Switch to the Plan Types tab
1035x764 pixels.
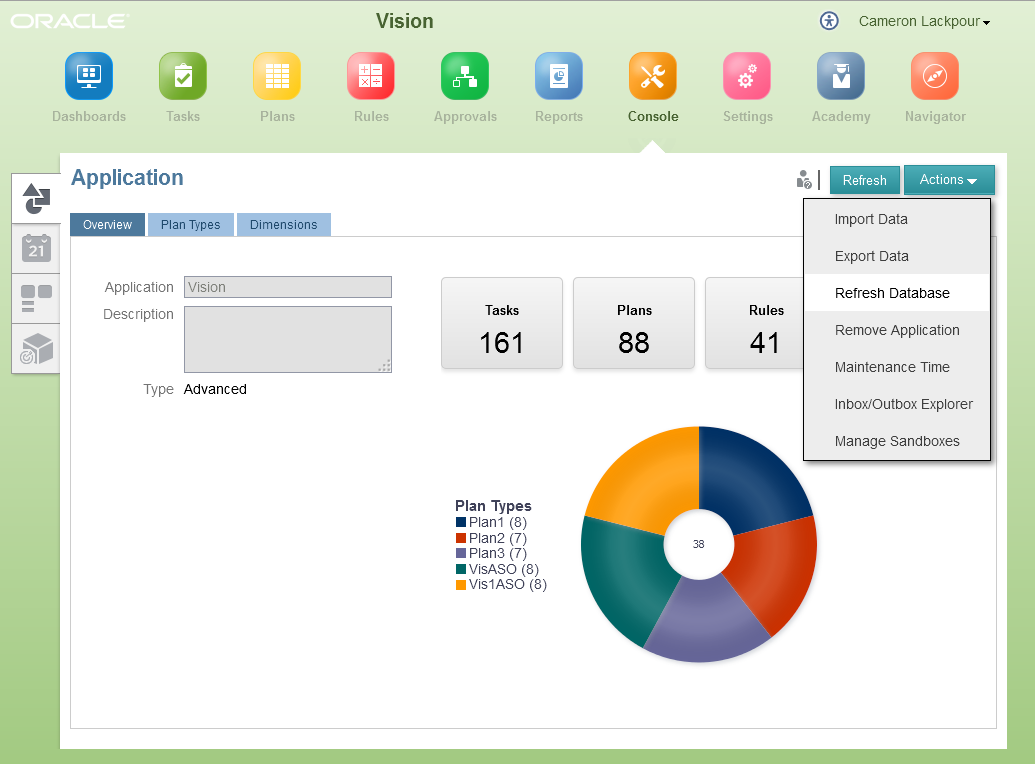pyautogui.click(x=191, y=225)
